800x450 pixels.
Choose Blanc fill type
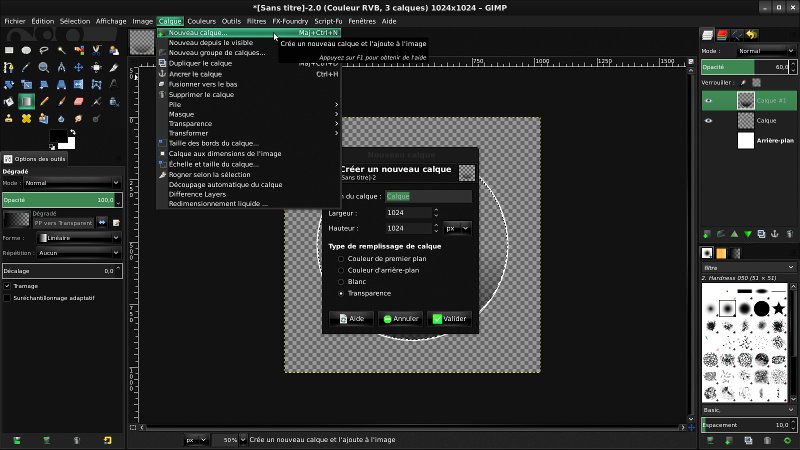click(x=341, y=282)
